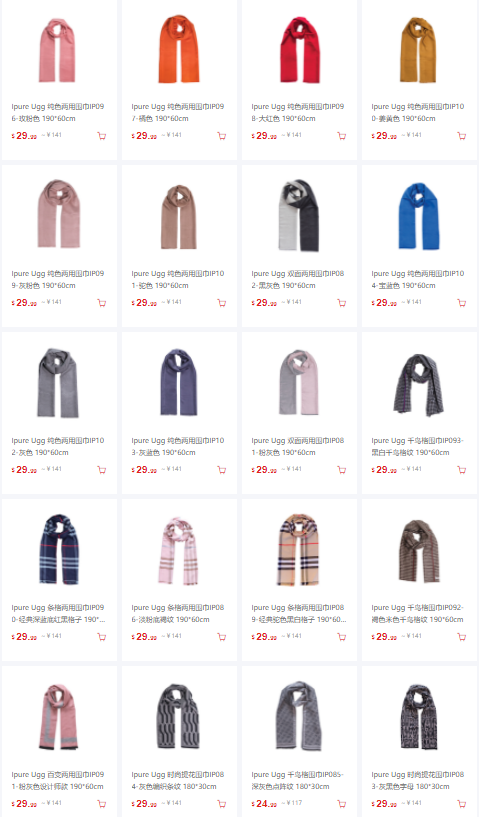479x817 pixels.
Task: Add the ginger yellow scarf to cart
Action: point(461,136)
